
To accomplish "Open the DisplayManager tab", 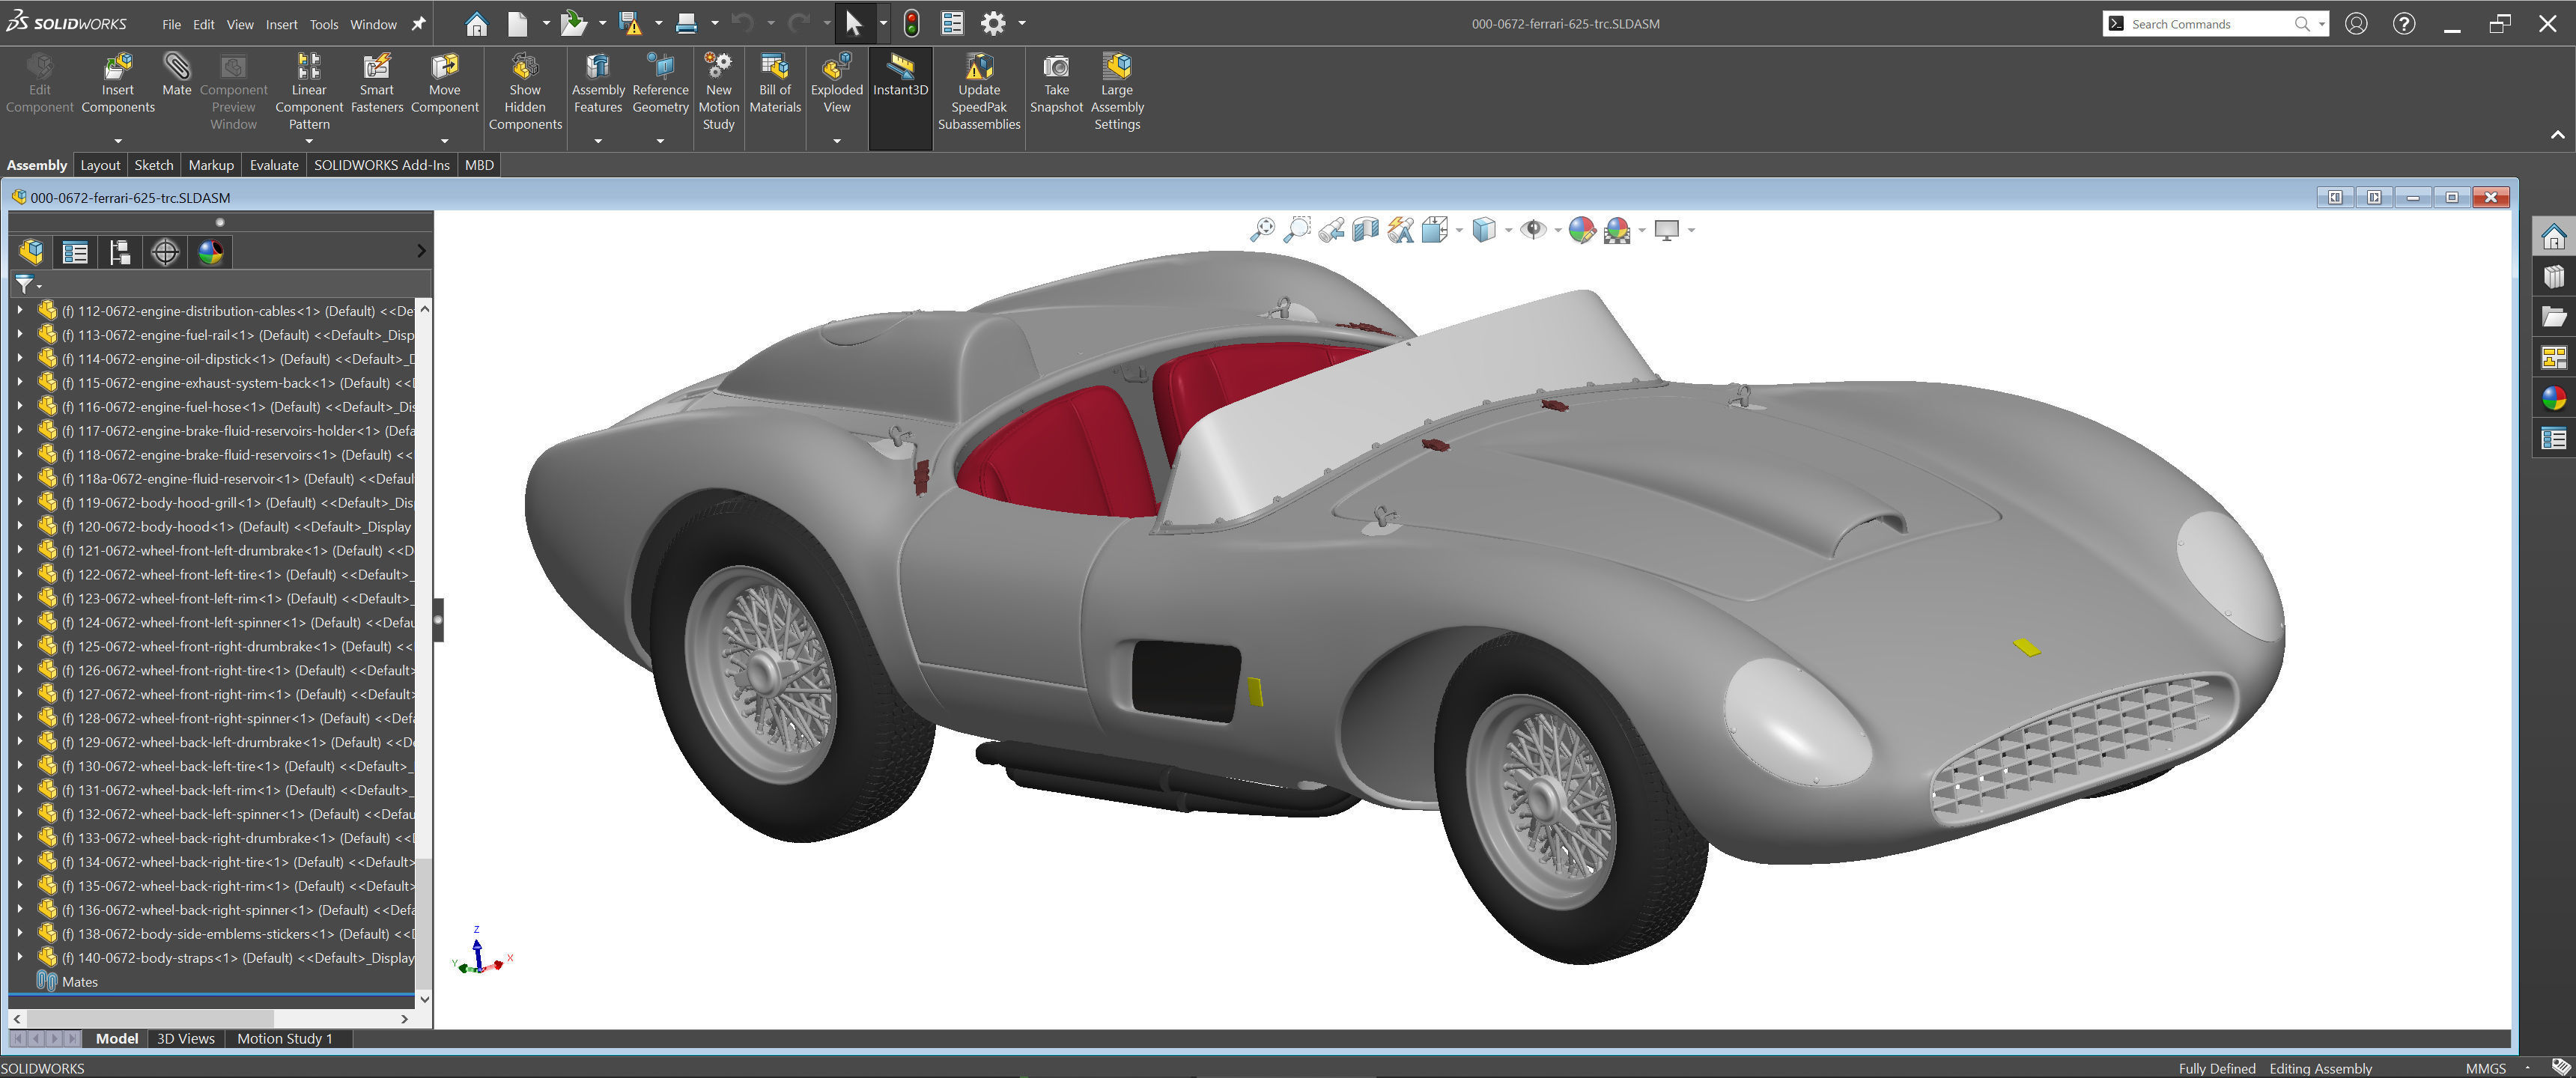I will 210,252.
